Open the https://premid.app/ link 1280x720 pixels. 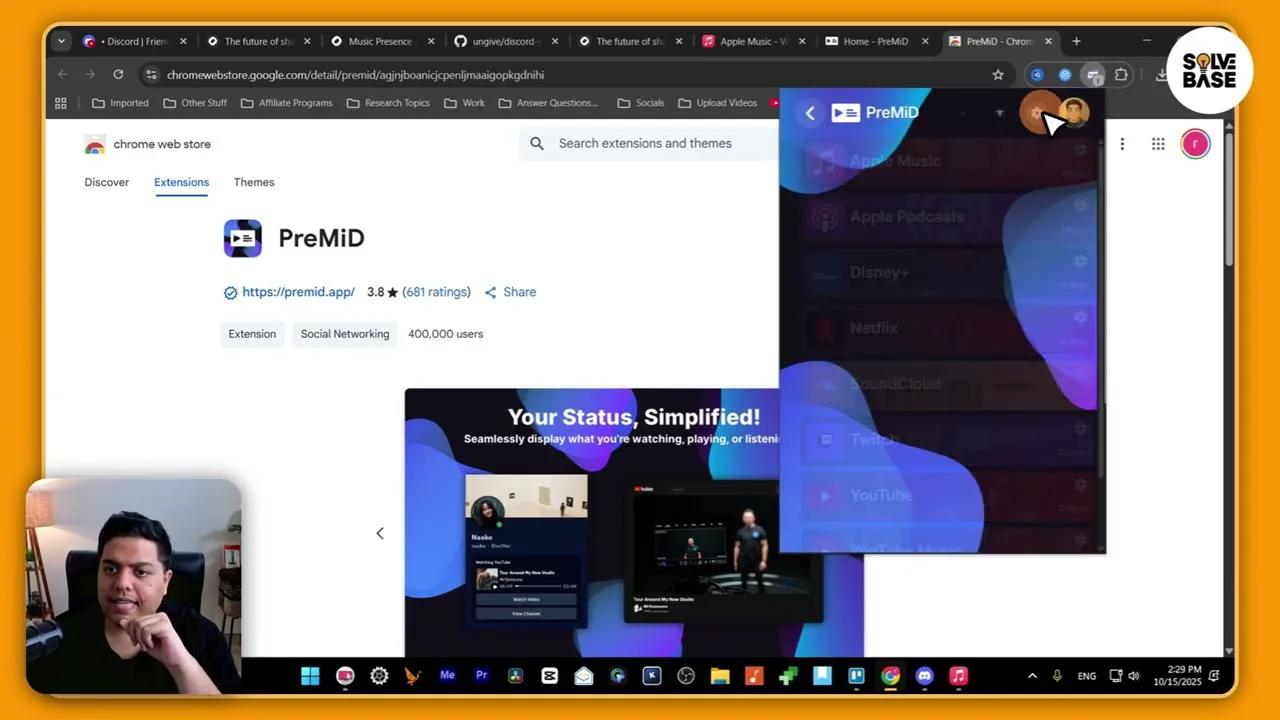point(298,291)
